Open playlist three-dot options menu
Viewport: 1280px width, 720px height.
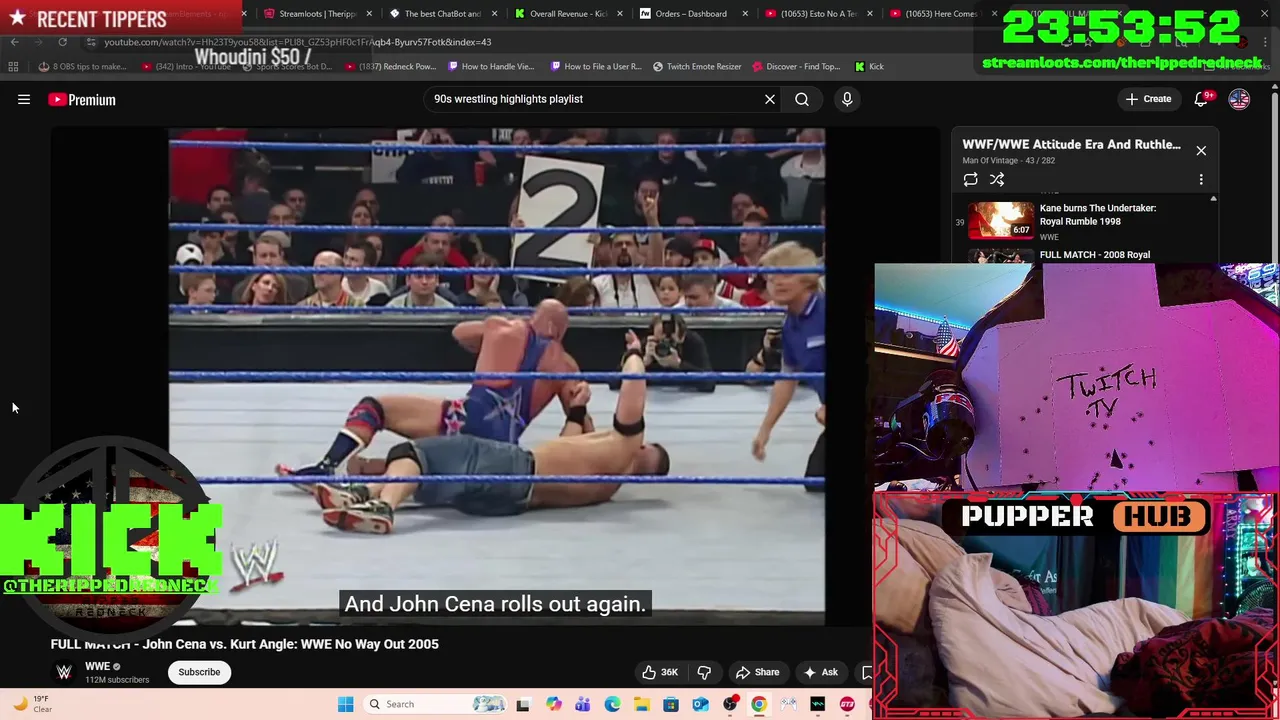point(1201,180)
